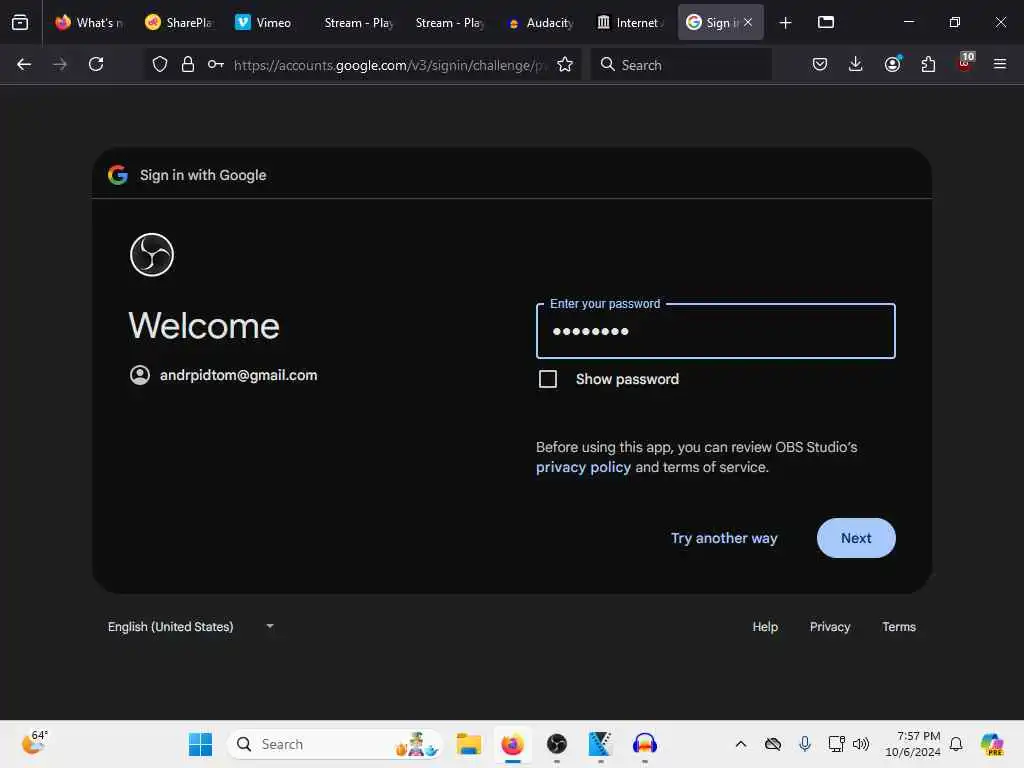Switch to the Audacity tab

point(541,22)
